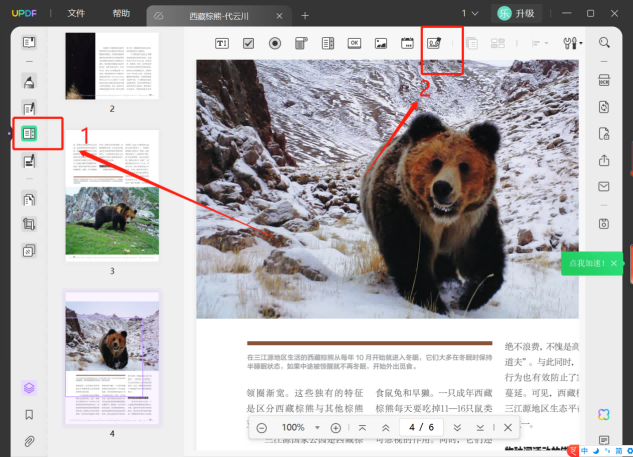Edit the page number field showing 4 / 6
This screenshot has width=633, height=457.
421,427
